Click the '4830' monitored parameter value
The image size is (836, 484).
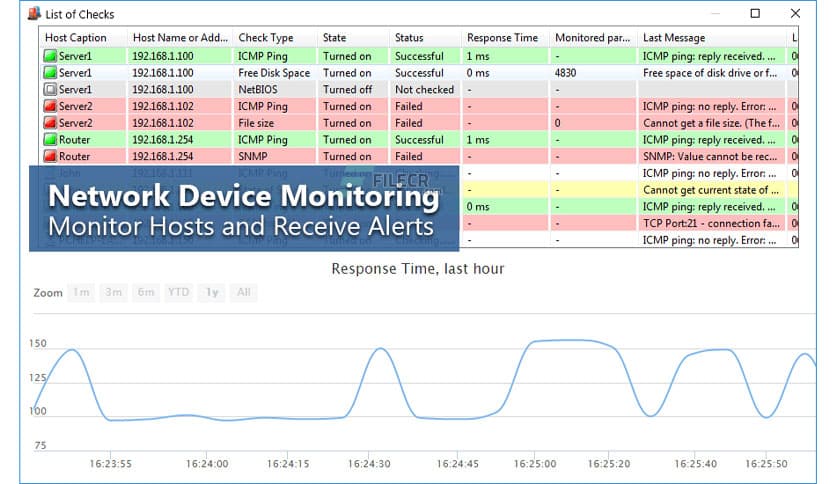tap(565, 72)
